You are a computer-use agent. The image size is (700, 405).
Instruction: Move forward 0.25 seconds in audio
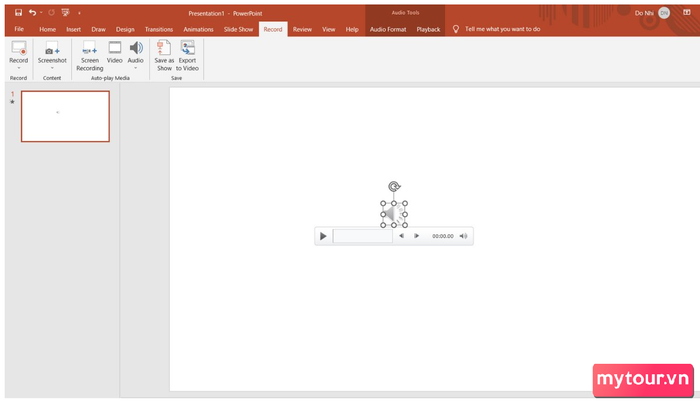coord(416,236)
